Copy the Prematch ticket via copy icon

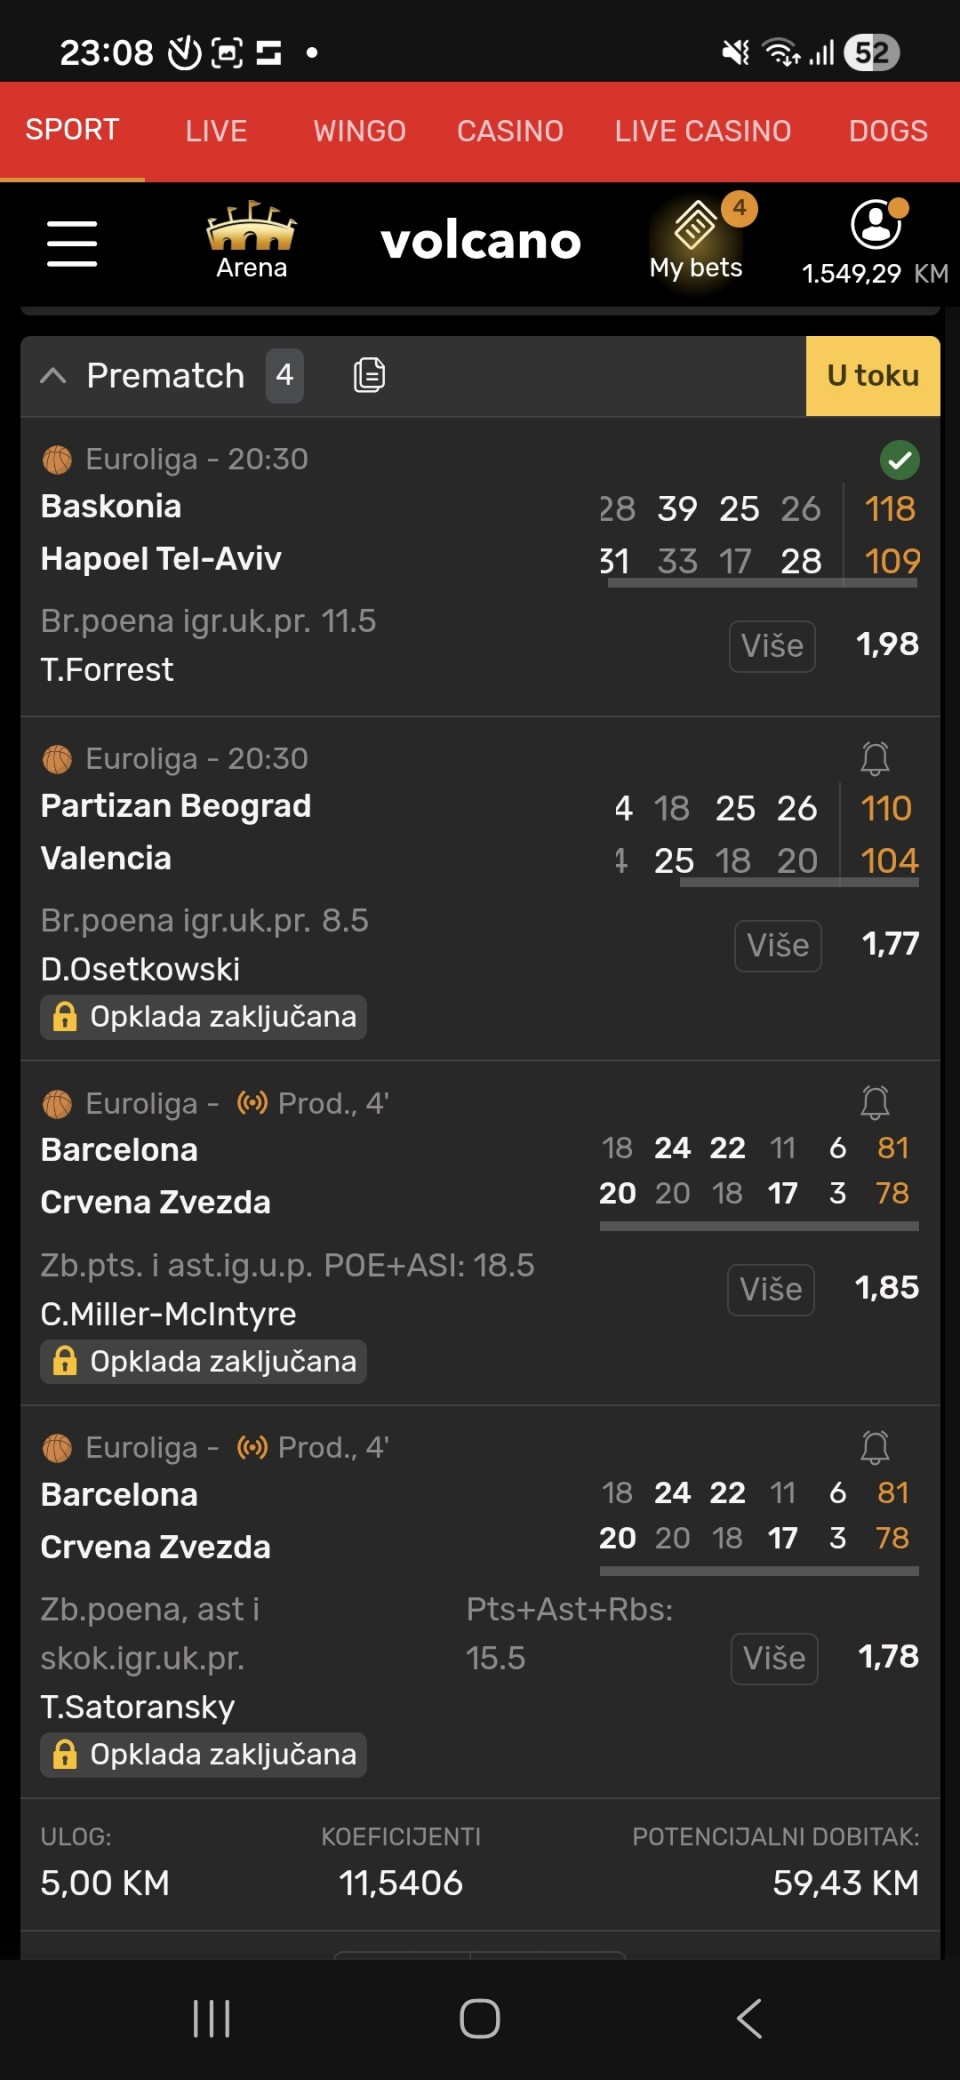coord(369,375)
